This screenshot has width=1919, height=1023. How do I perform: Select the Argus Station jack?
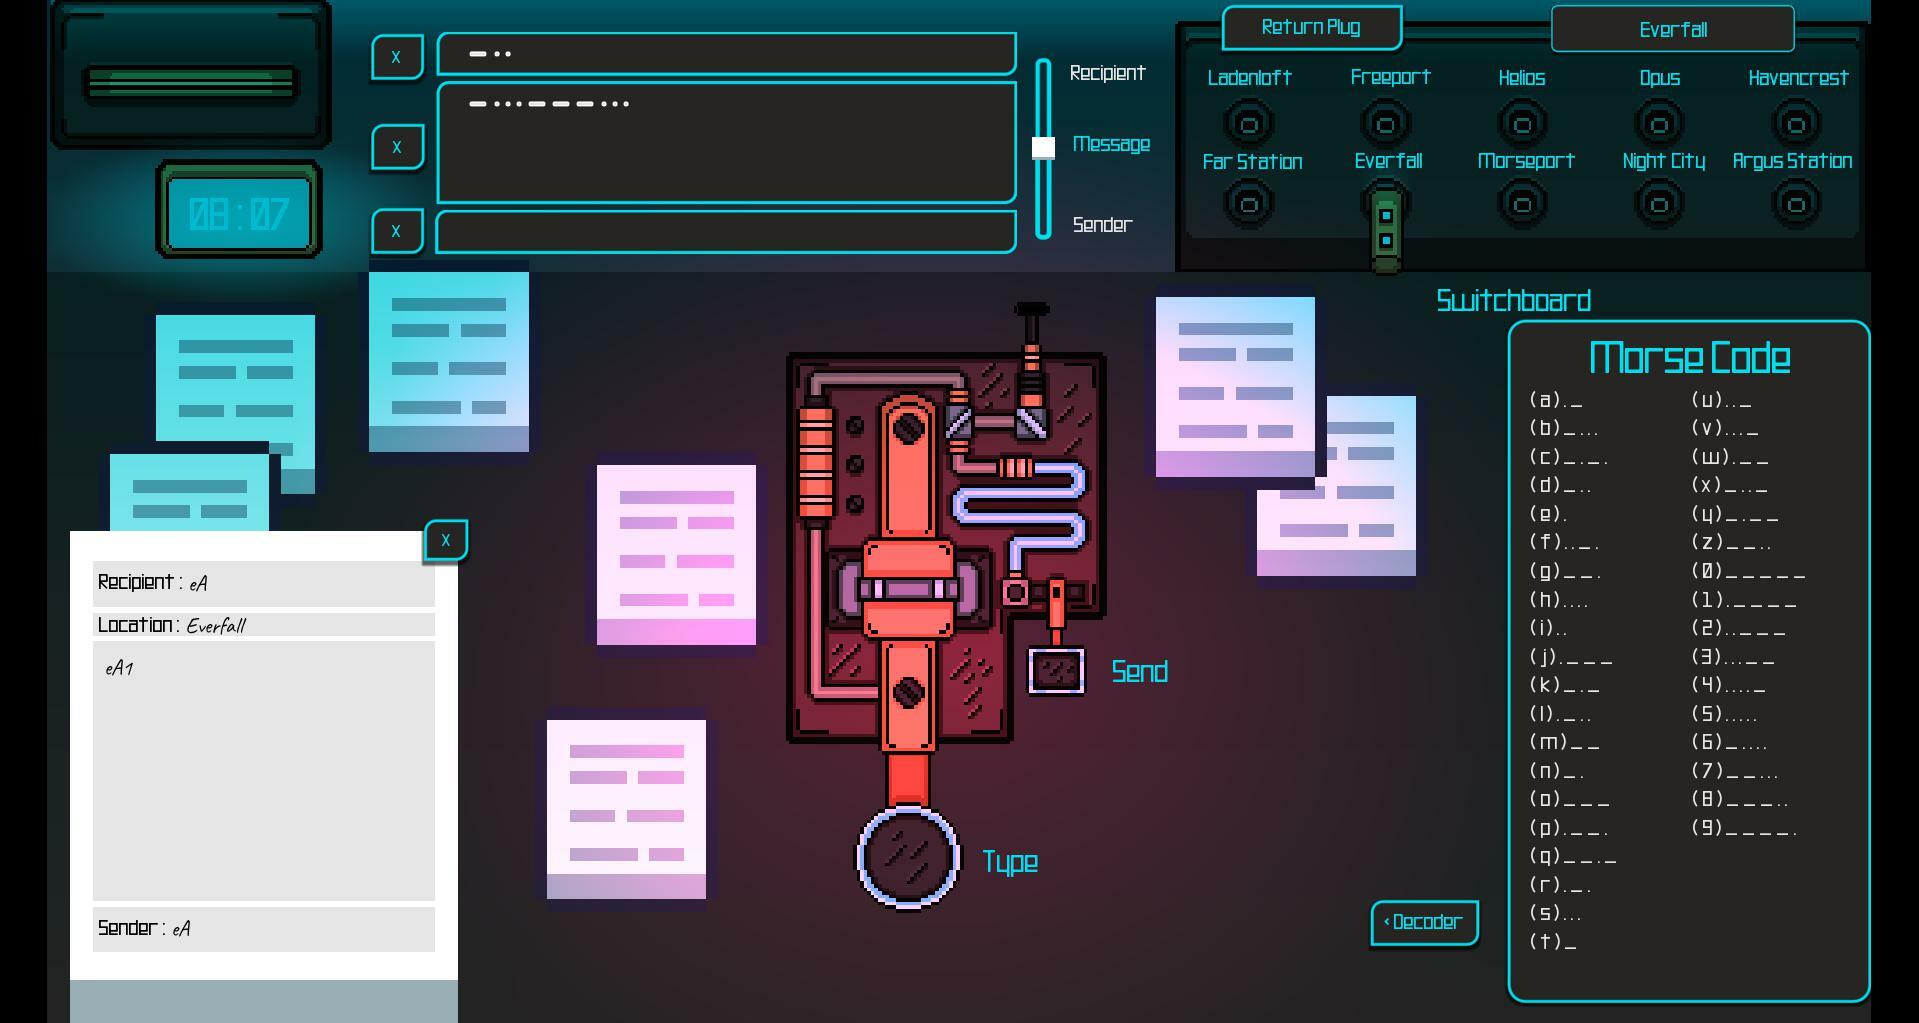(1796, 205)
